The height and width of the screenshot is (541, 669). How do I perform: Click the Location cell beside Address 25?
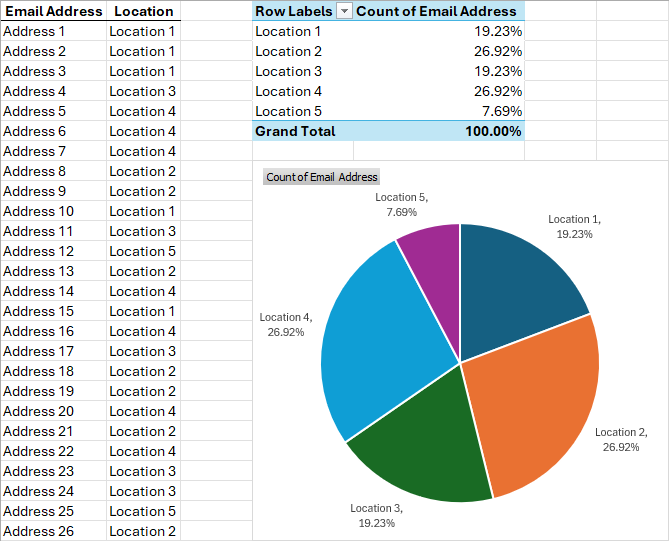tap(143, 512)
